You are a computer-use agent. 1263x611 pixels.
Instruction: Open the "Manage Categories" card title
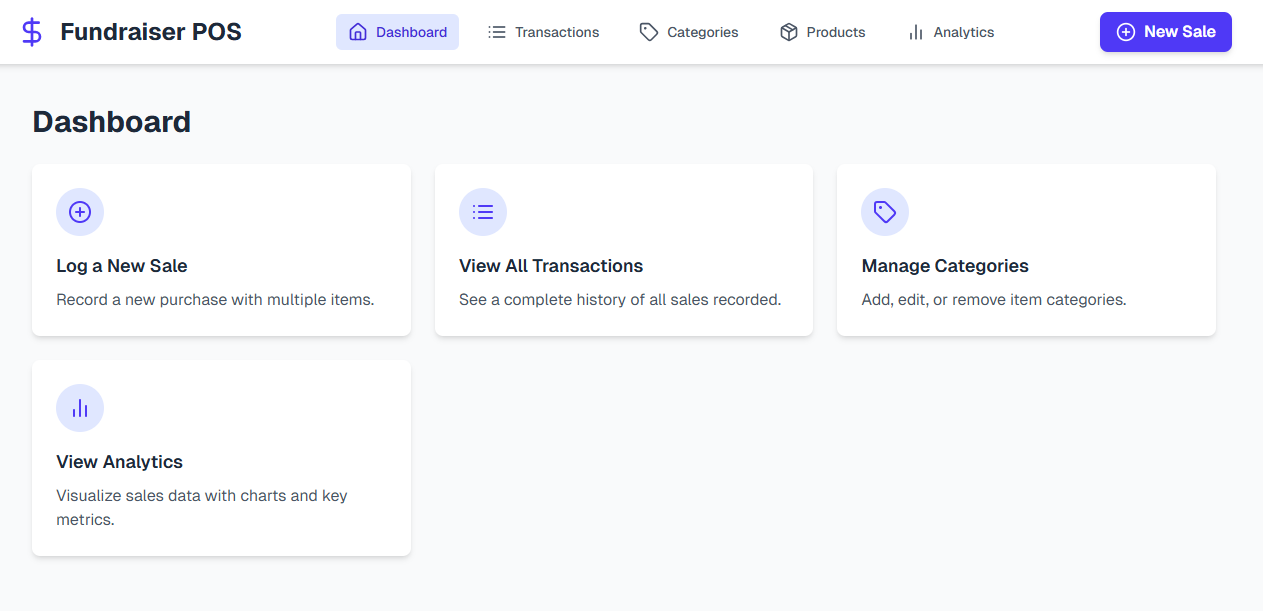click(945, 266)
